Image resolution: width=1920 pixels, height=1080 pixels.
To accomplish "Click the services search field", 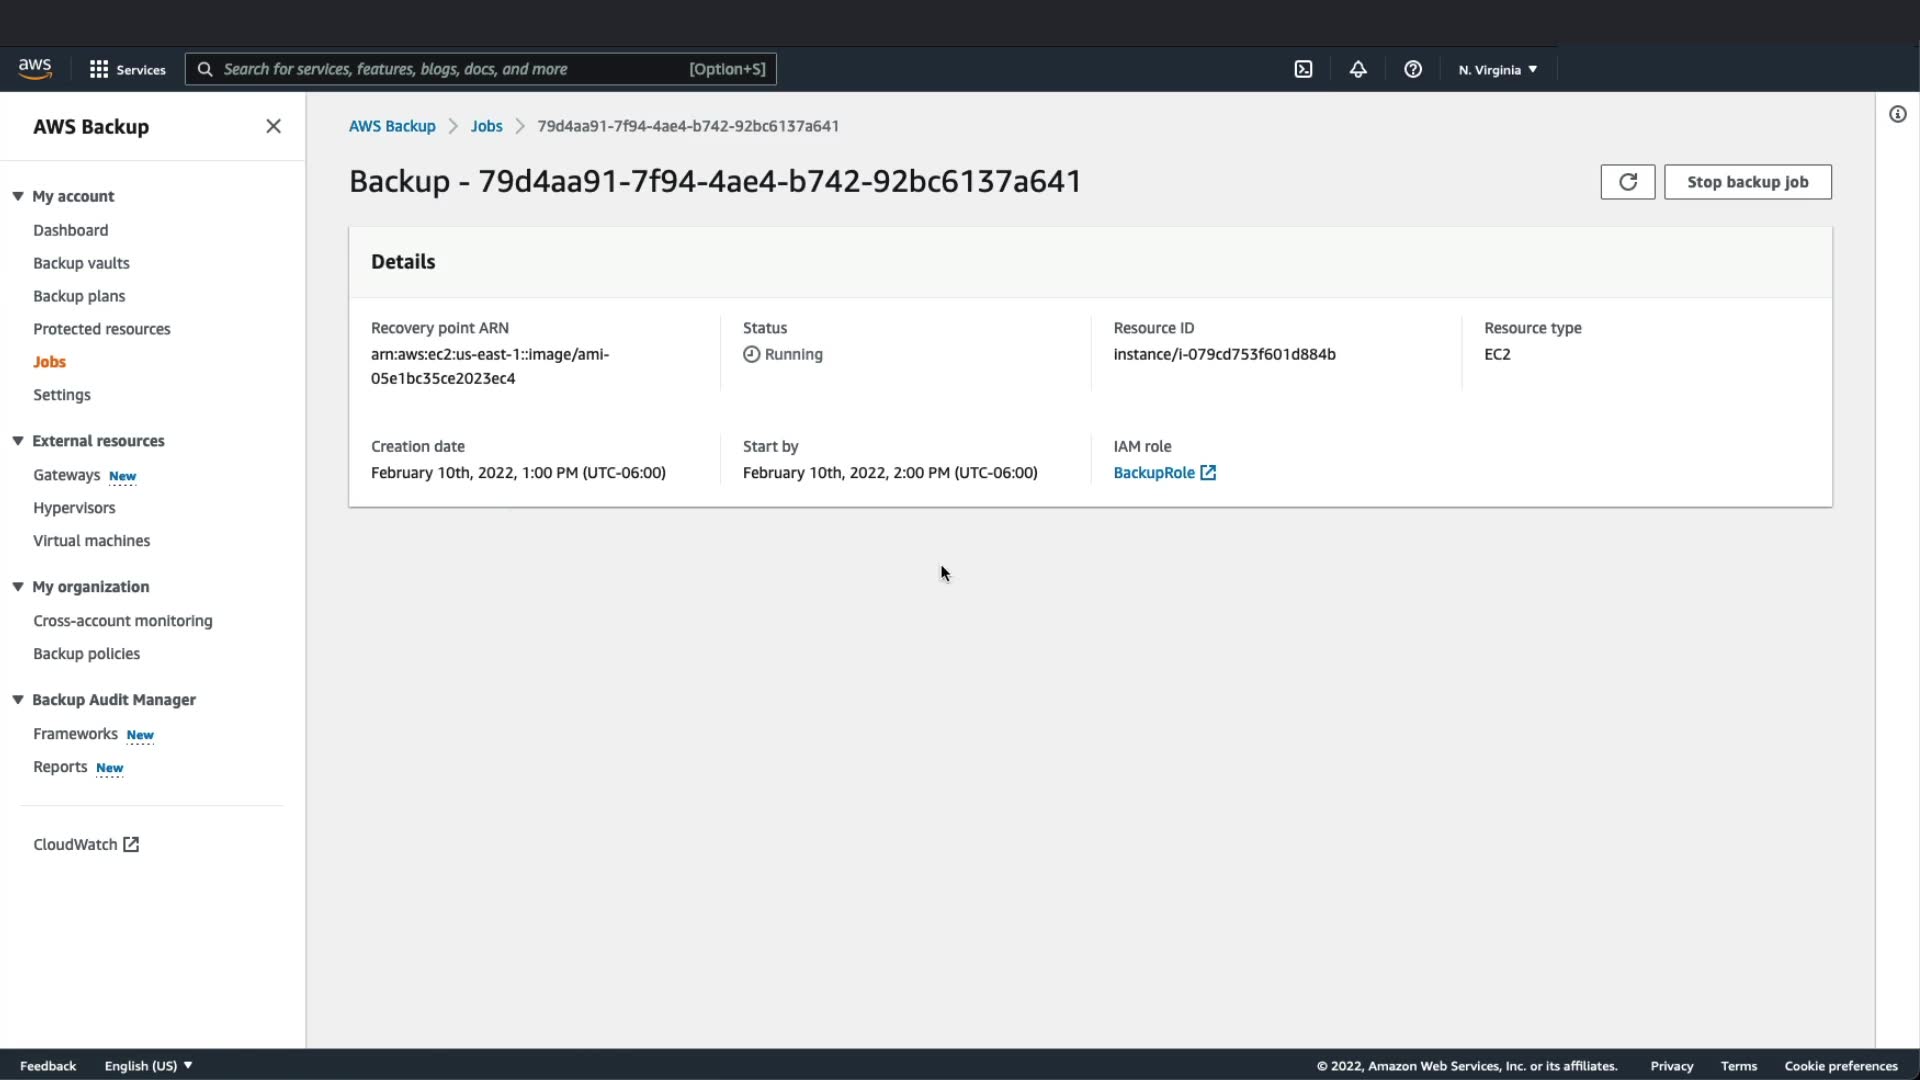I will (450, 69).
